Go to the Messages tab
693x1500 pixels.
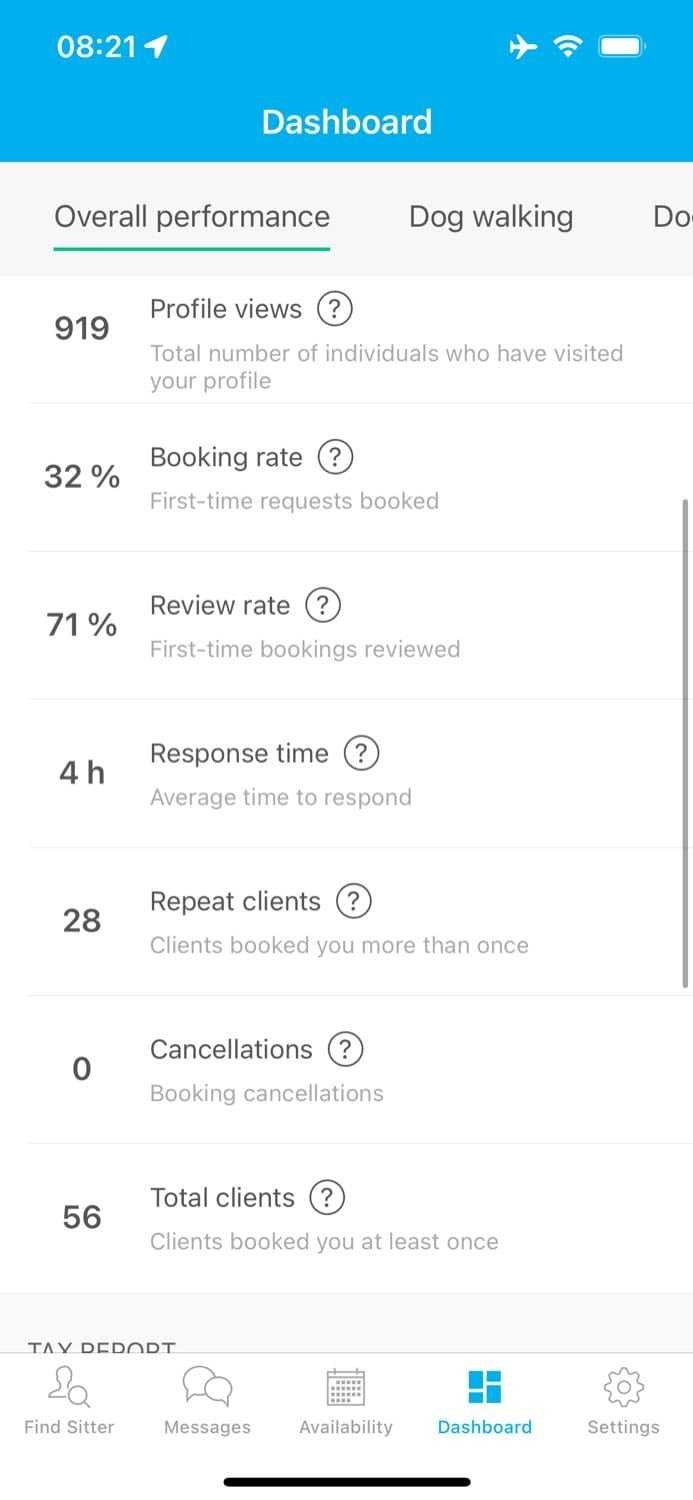point(207,1401)
